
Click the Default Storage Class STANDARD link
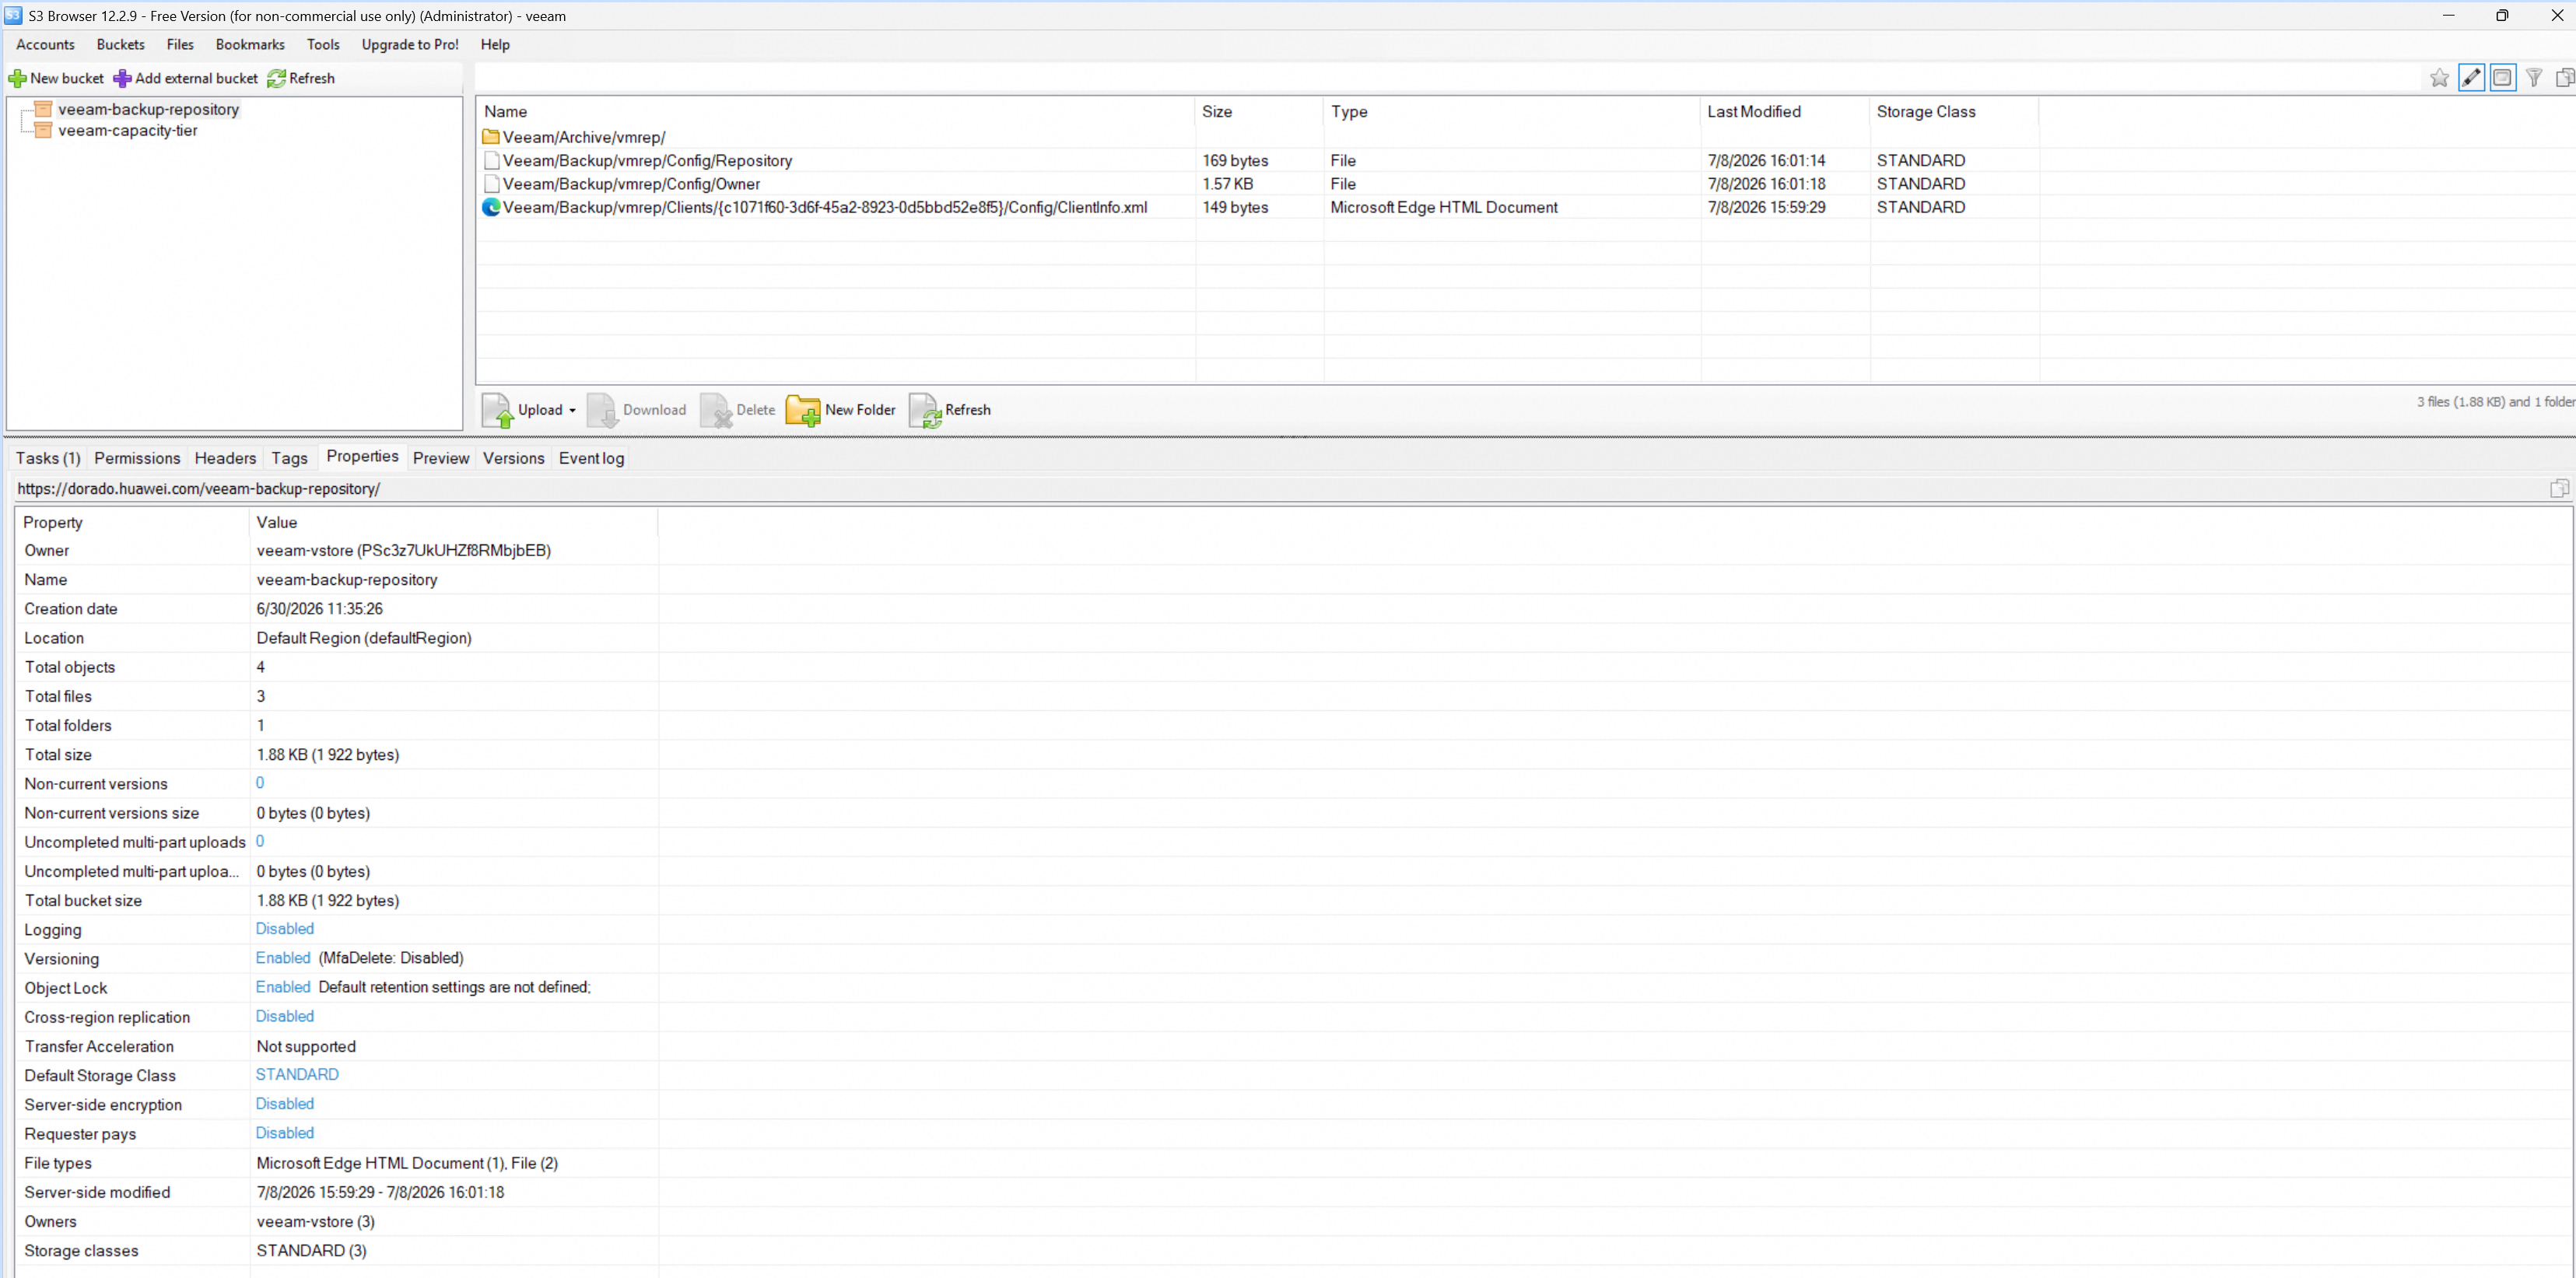297,1074
